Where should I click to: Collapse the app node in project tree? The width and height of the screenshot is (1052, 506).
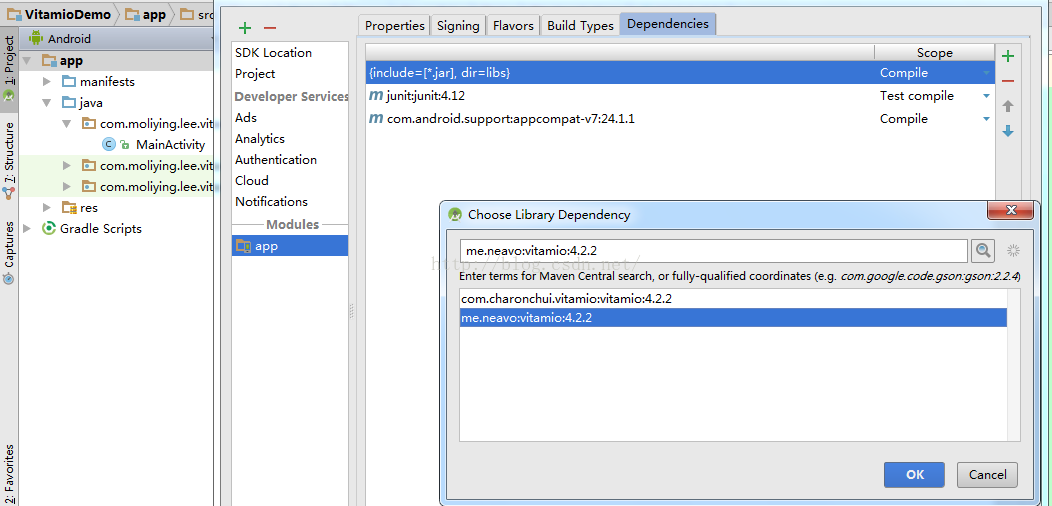click(26, 61)
